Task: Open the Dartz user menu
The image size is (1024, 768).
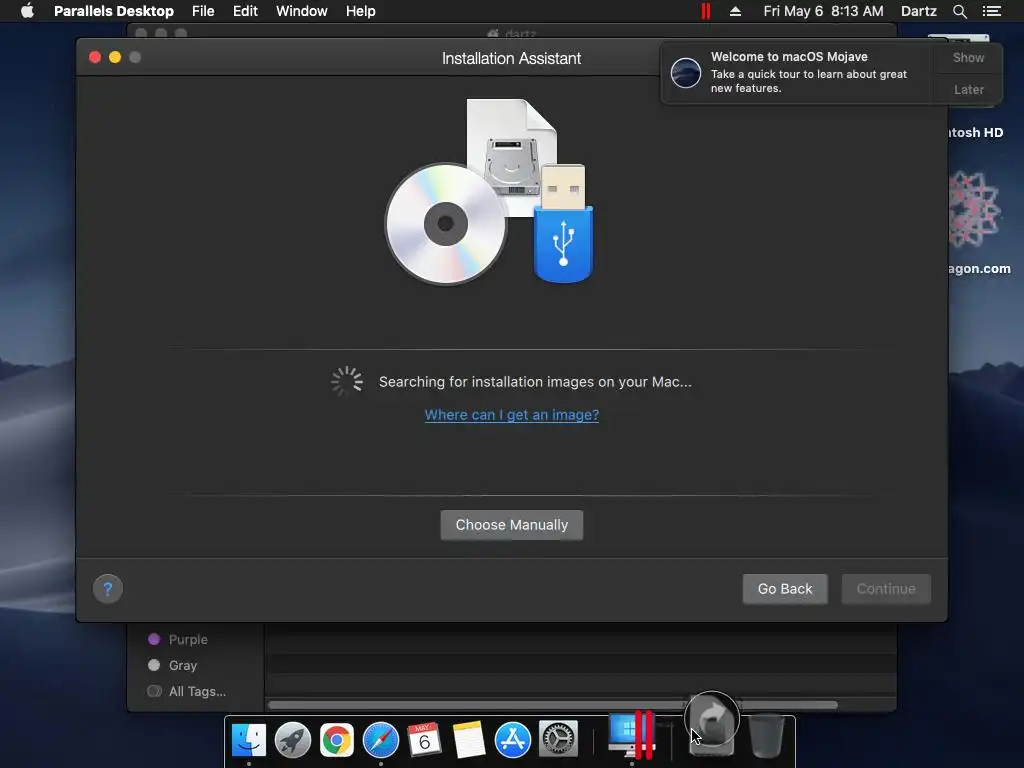Action: click(919, 11)
